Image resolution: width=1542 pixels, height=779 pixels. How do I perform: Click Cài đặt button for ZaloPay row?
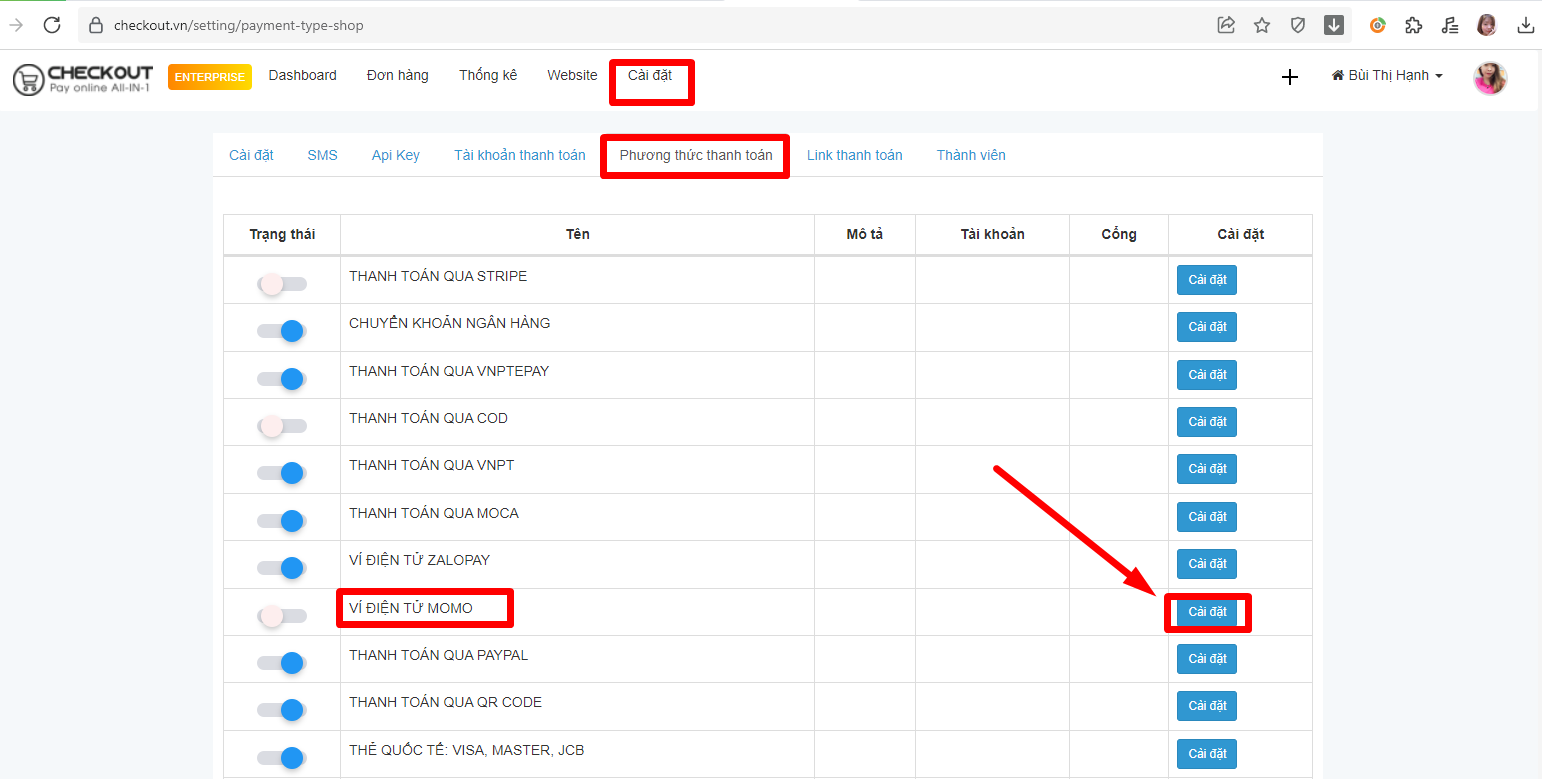pos(1207,564)
